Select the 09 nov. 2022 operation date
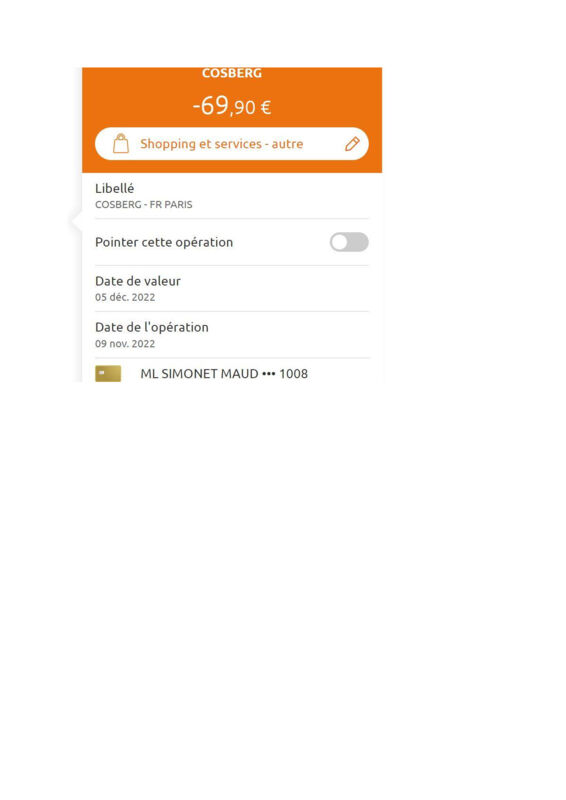The height and width of the screenshot is (800, 566). coord(125,344)
